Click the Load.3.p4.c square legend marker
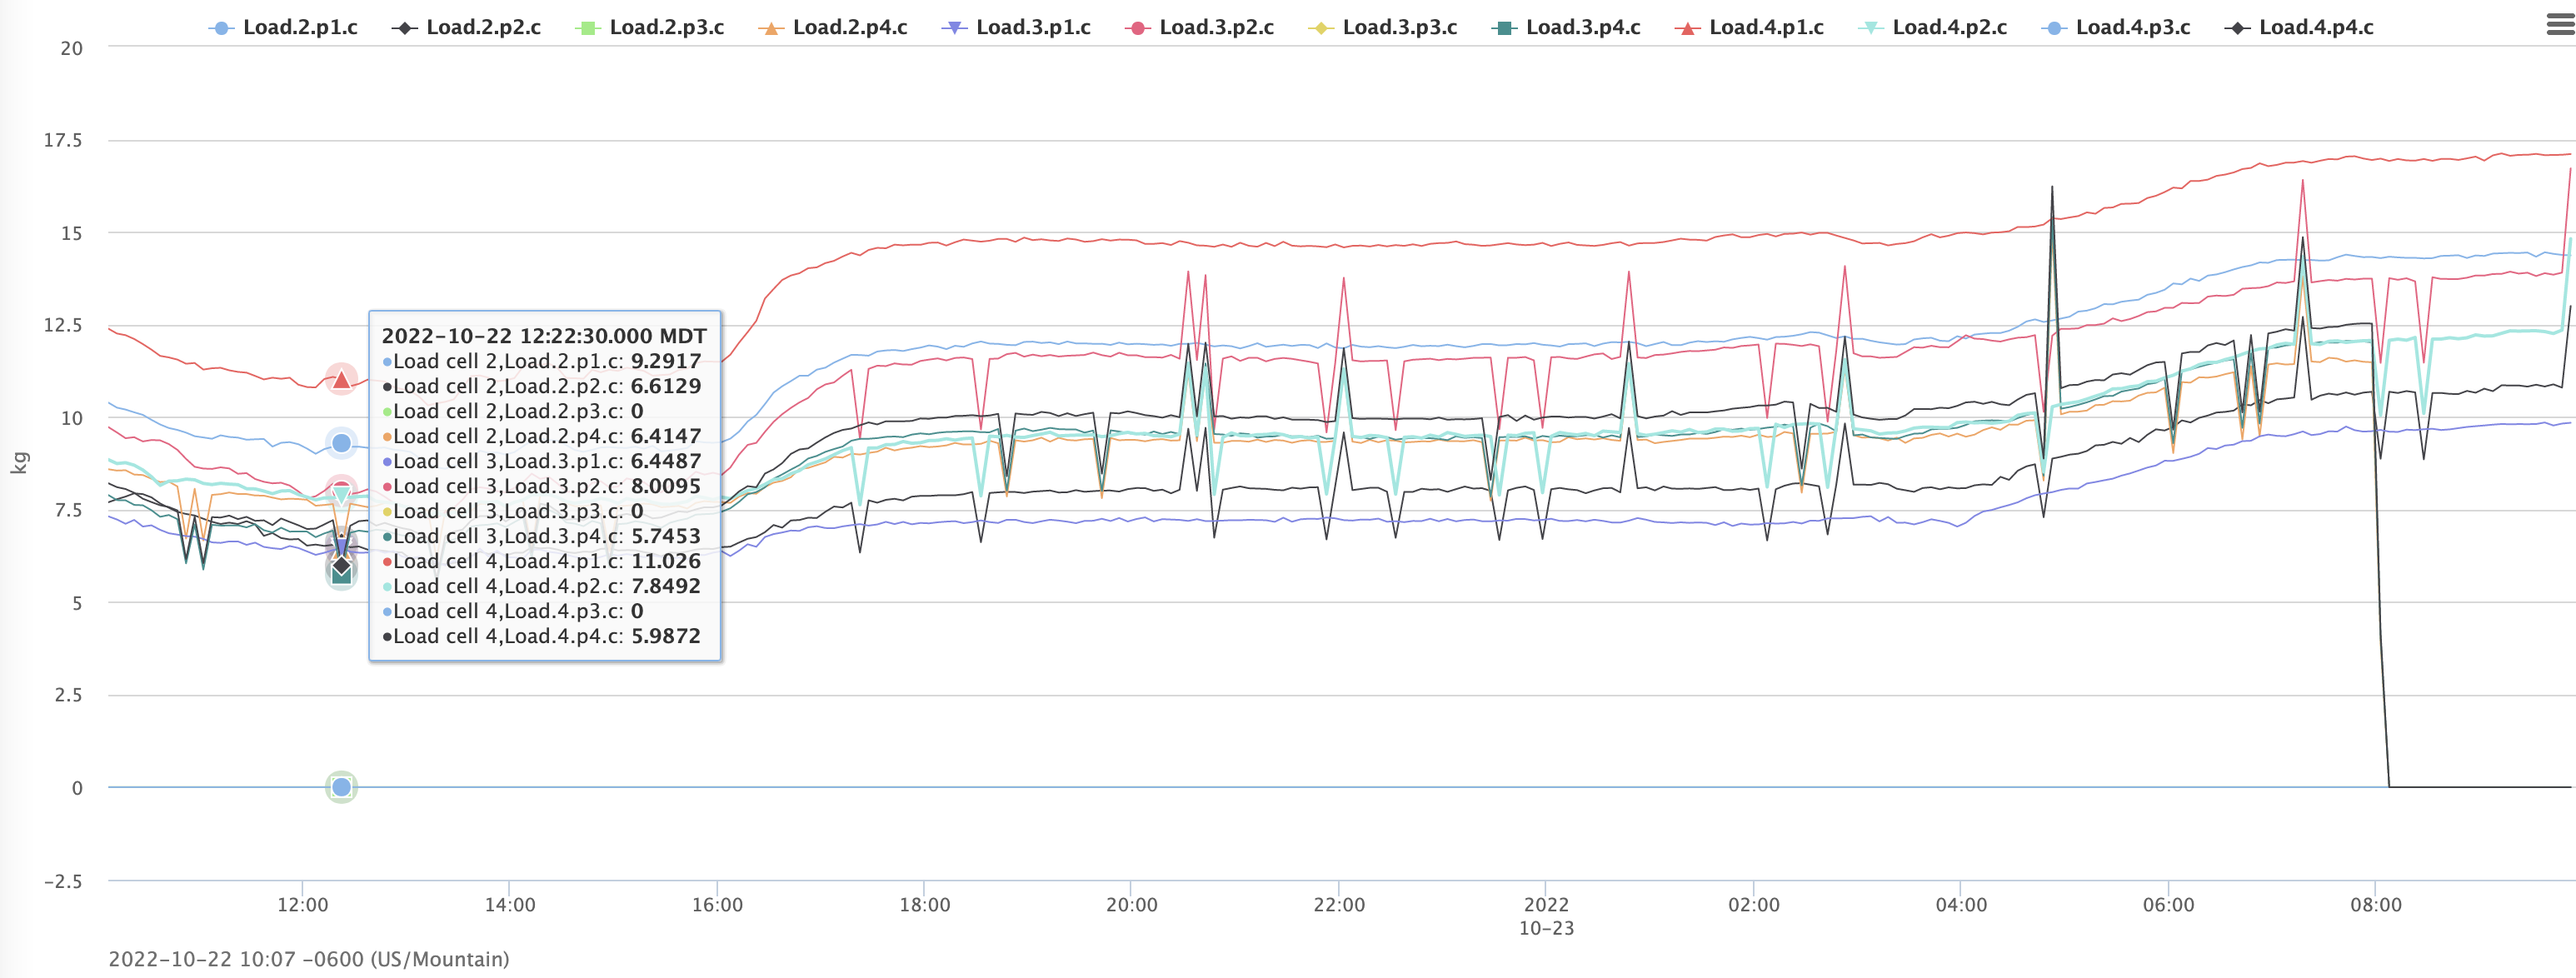 1503,28
